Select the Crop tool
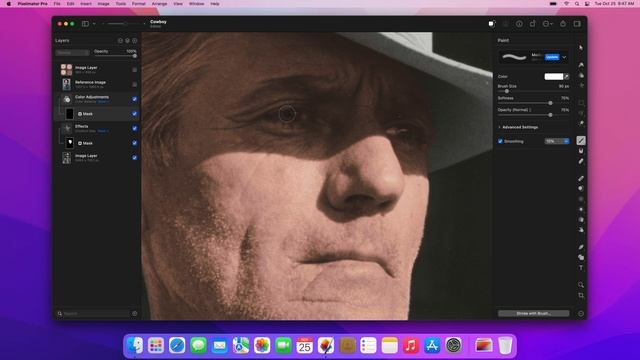The height and width of the screenshot is (360, 640). 581,295
